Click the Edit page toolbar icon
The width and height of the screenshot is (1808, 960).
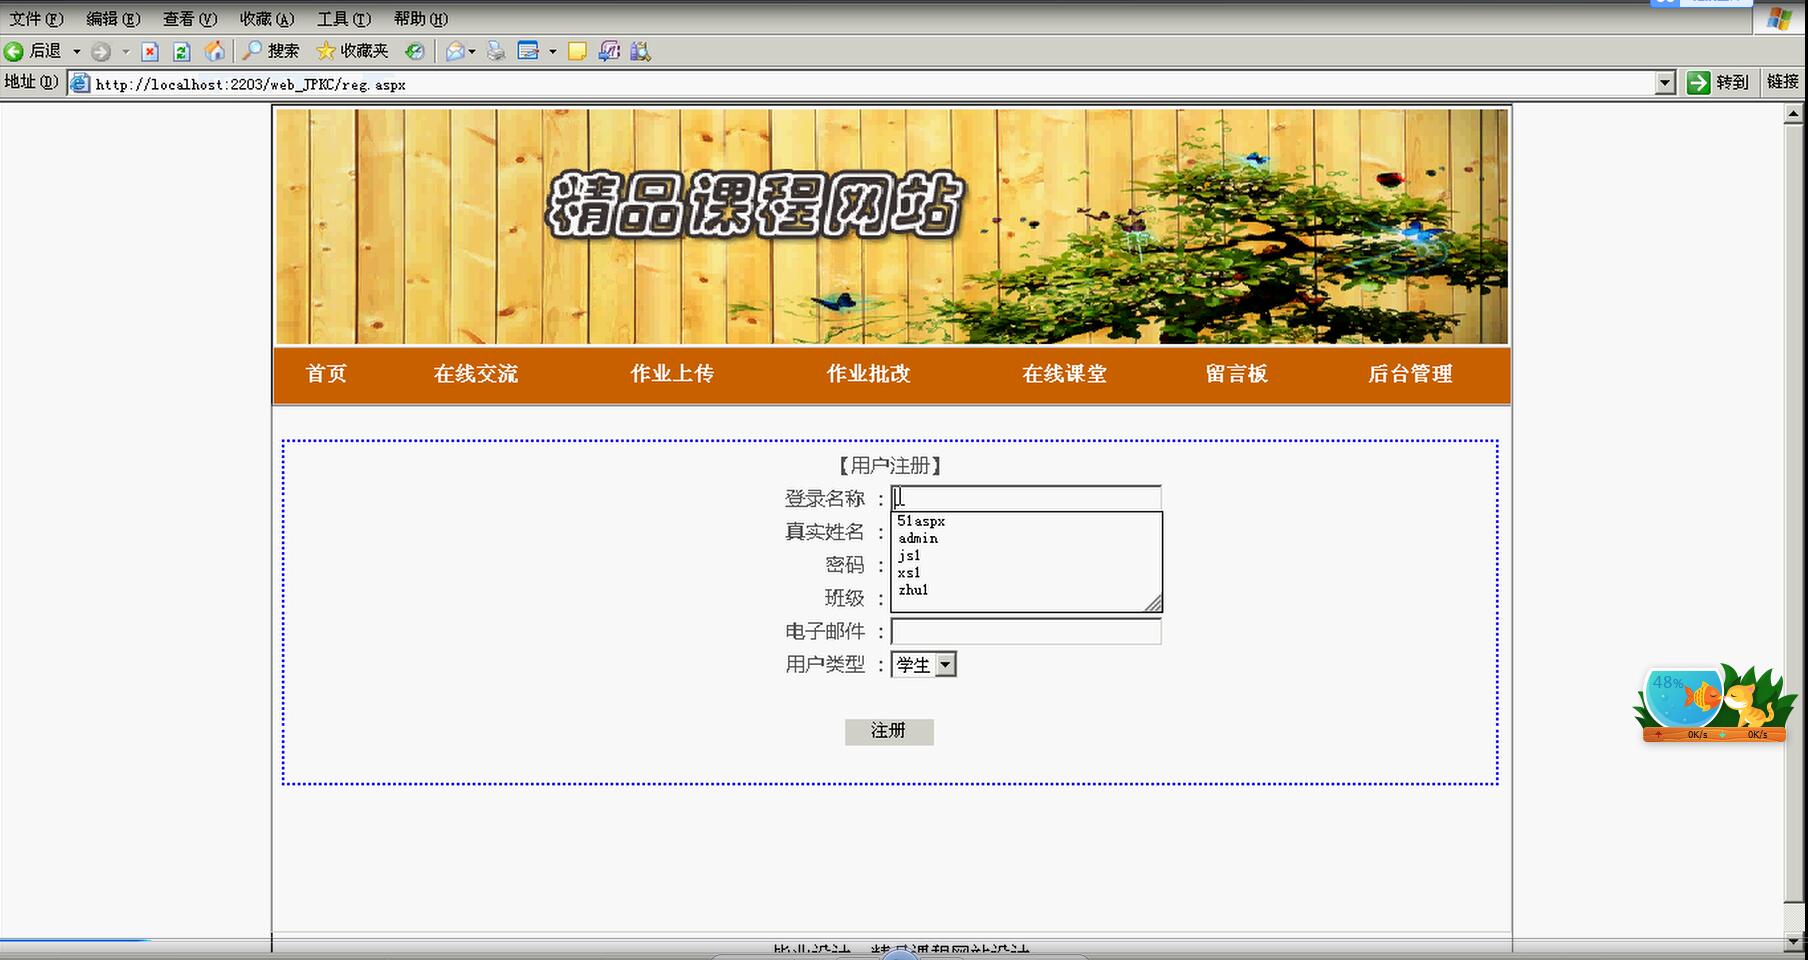point(529,51)
